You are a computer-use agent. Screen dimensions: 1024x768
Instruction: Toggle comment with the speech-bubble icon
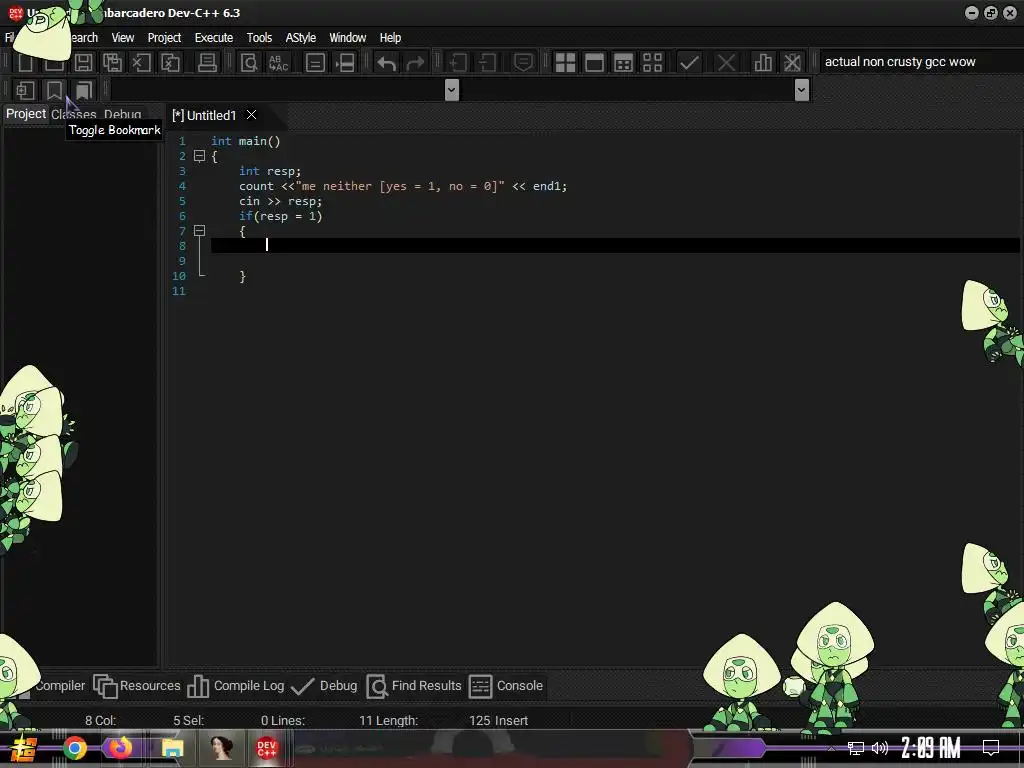(x=522, y=63)
